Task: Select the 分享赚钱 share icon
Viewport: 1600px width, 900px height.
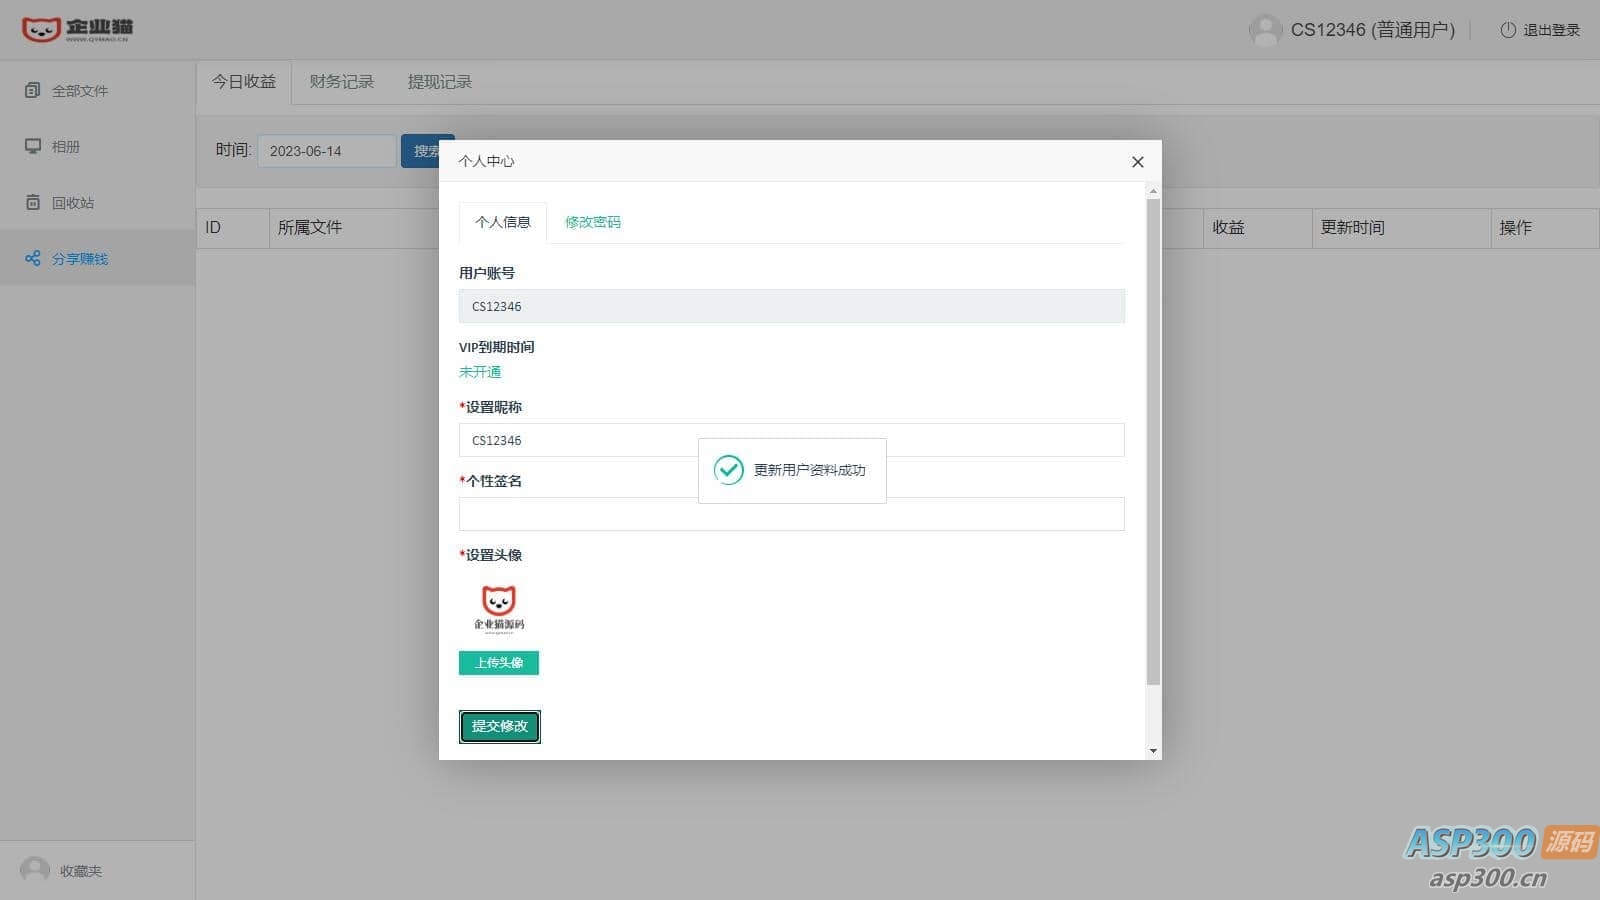Action: tap(33, 258)
